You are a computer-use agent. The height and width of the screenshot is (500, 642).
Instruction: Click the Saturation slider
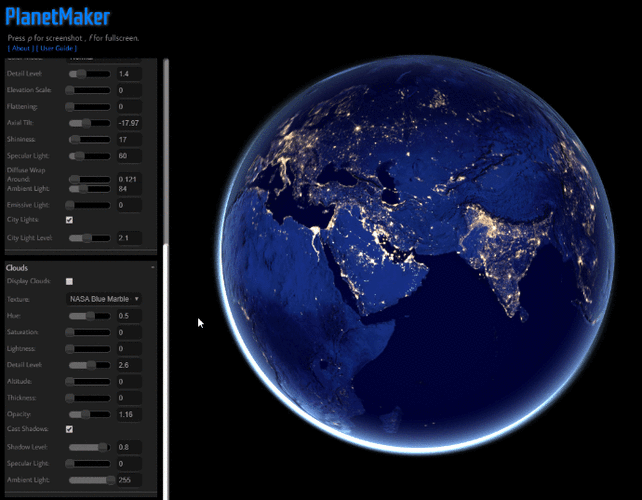[x=88, y=332]
